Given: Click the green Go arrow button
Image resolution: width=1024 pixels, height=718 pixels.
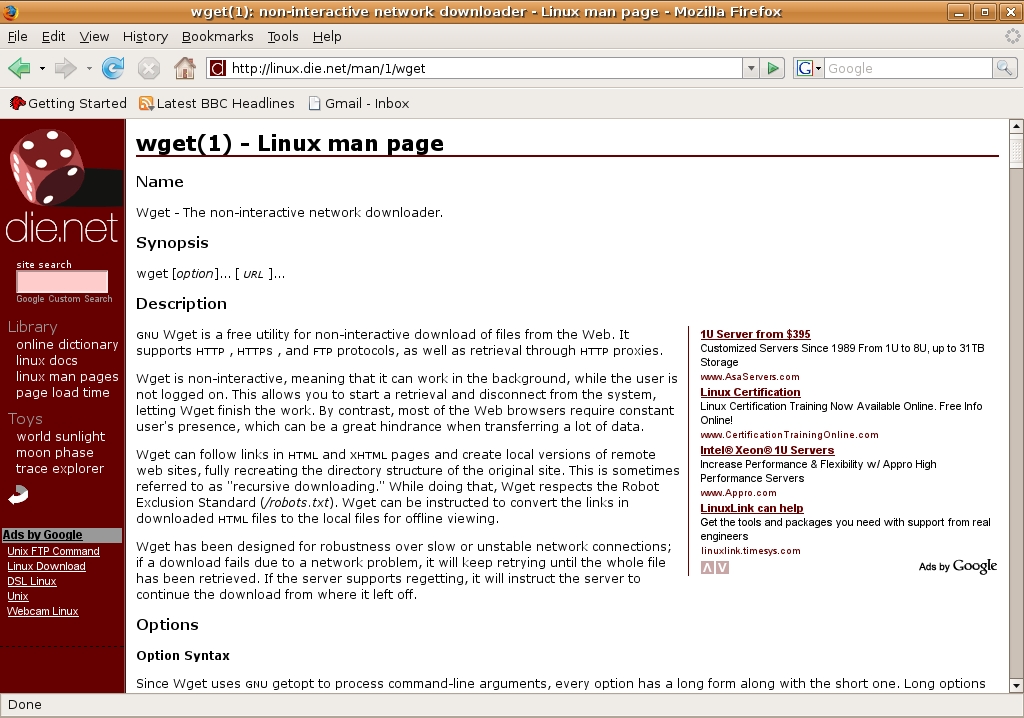Looking at the screenshot, I should pyautogui.click(x=773, y=68).
